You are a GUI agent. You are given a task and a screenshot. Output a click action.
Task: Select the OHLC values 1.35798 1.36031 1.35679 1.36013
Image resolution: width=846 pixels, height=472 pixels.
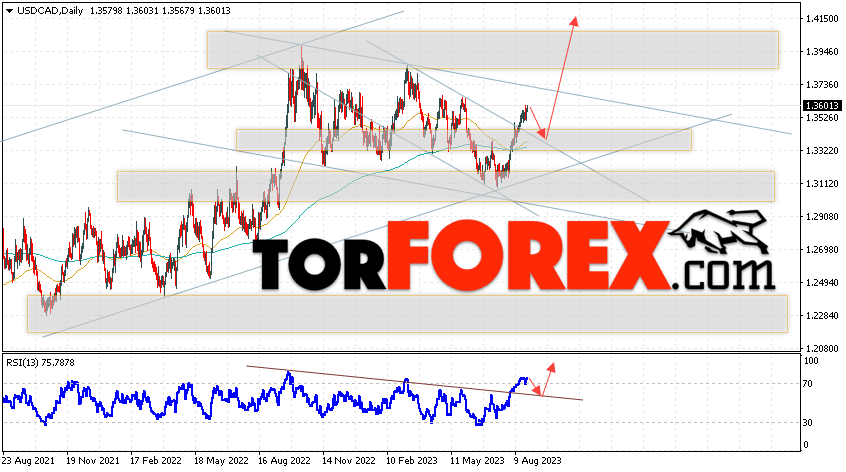tap(159, 10)
